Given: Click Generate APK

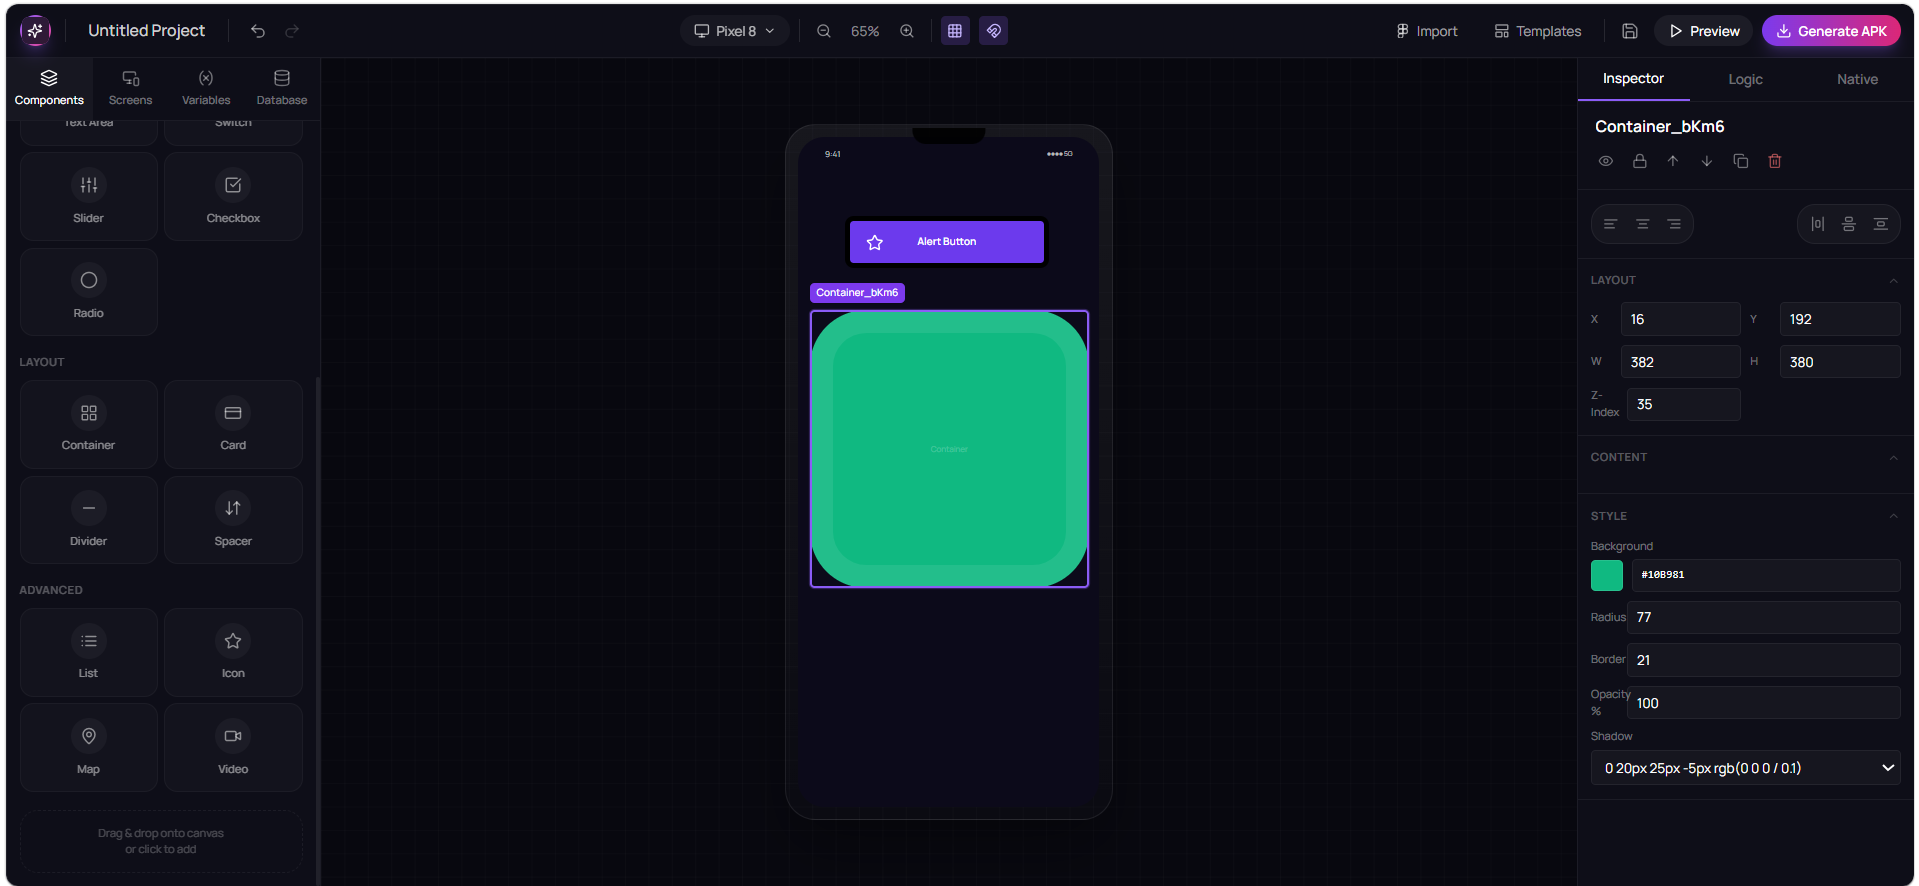Looking at the screenshot, I should click(1831, 31).
